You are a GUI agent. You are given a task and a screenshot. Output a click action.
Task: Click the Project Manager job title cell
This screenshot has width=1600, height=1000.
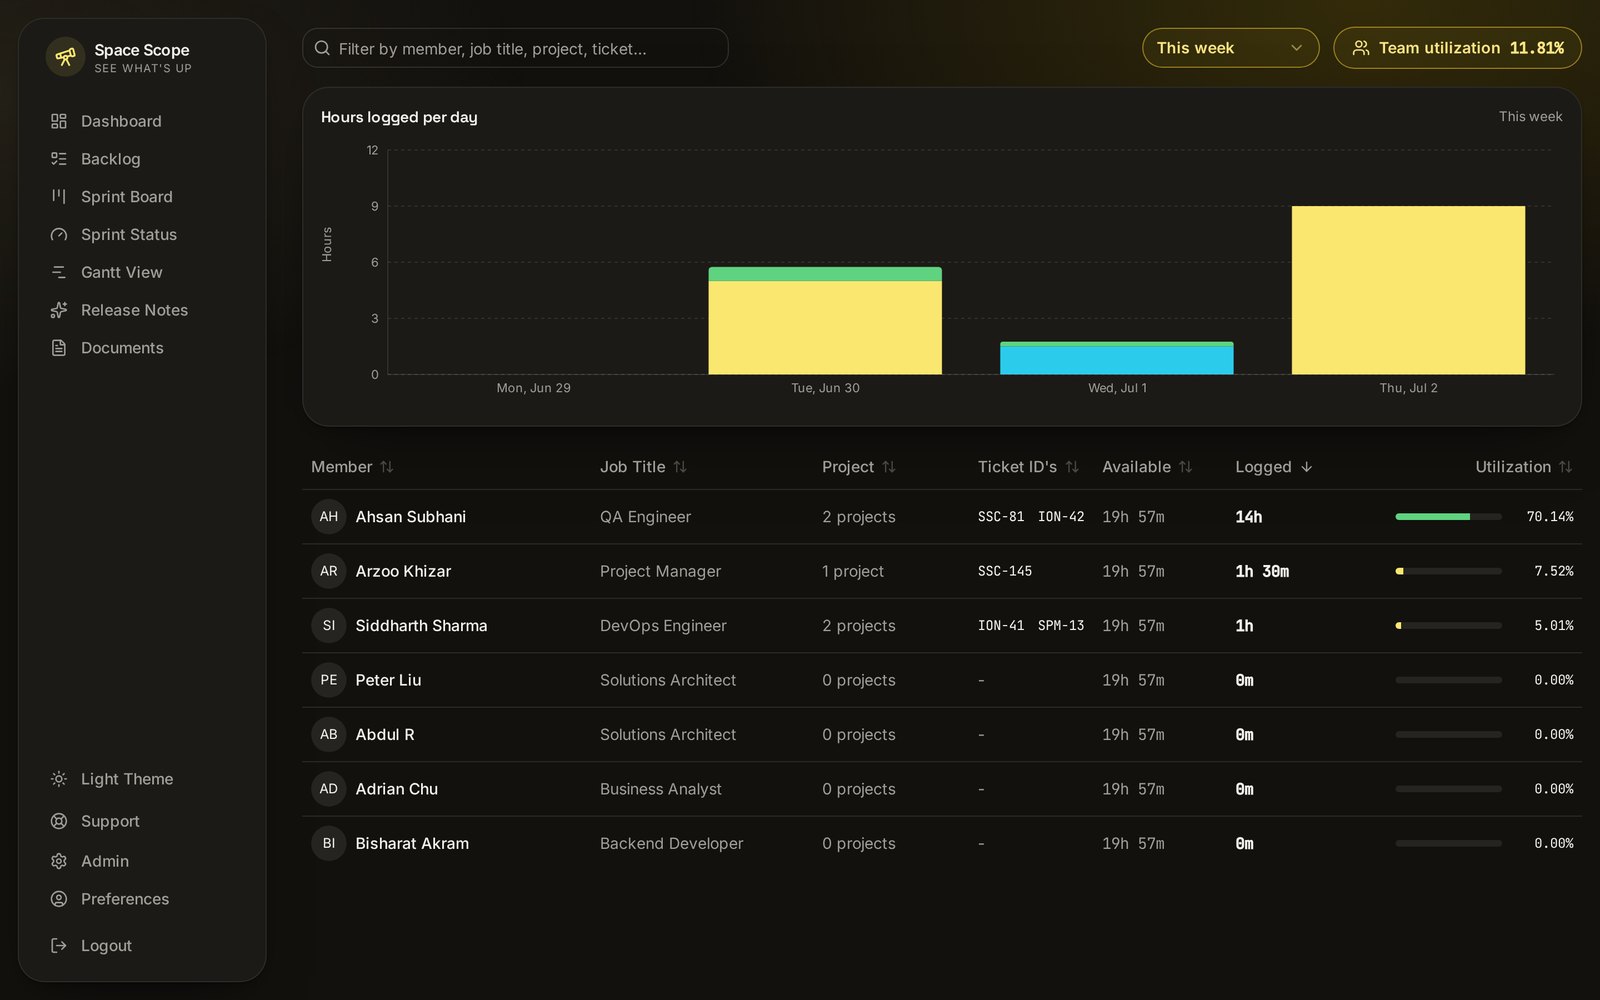(x=660, y=571)
